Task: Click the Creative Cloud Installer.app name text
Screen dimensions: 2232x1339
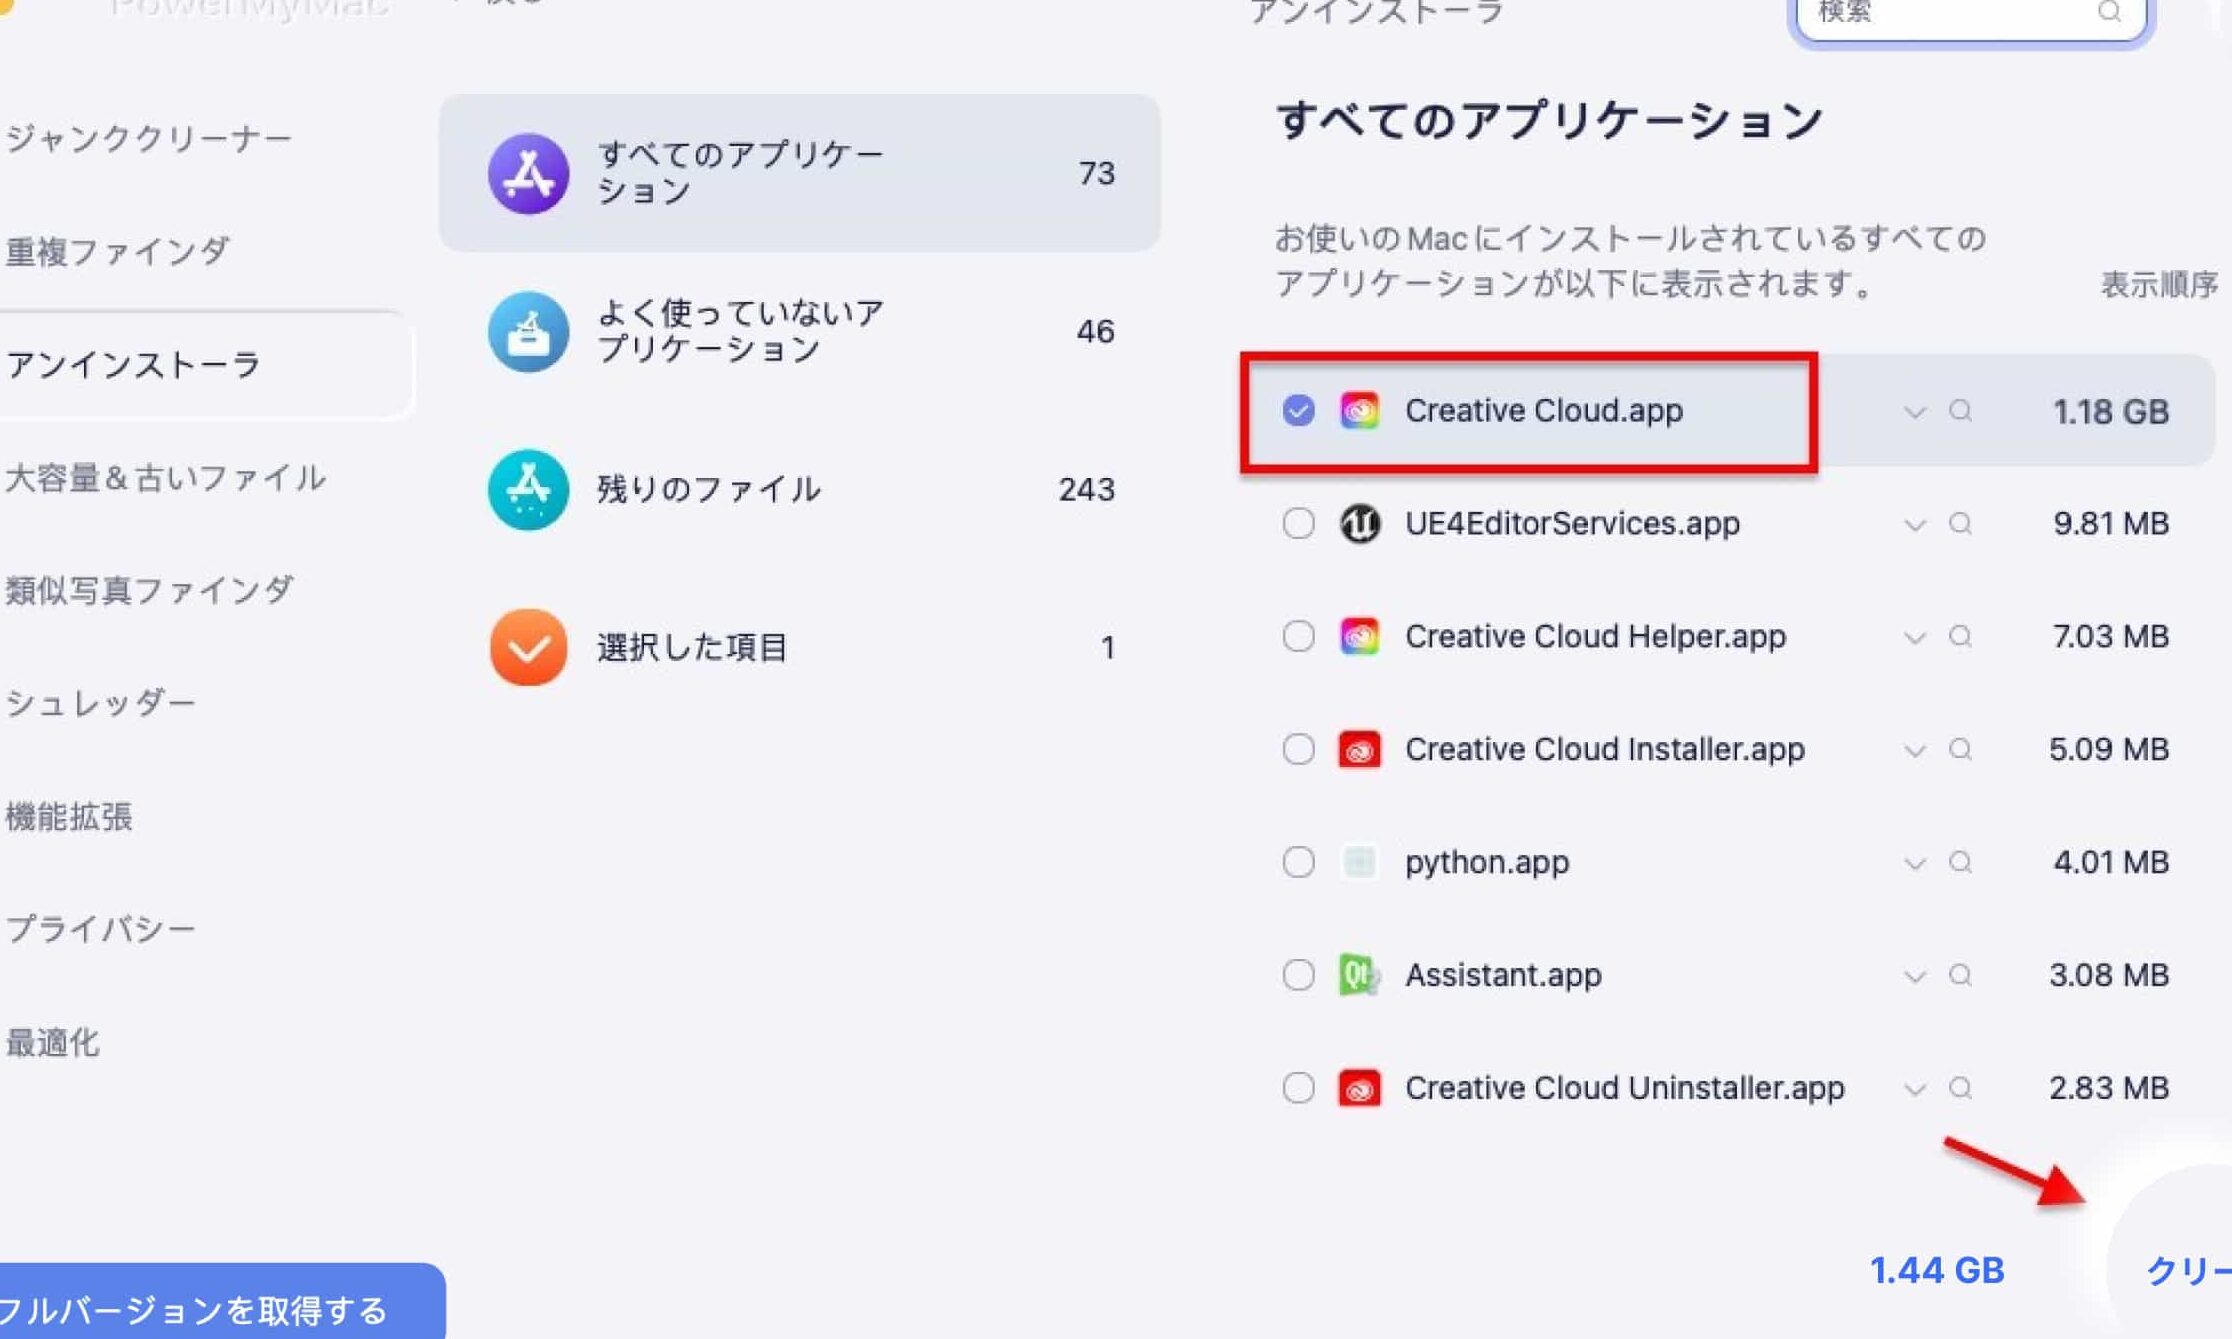Action: 1605,750
